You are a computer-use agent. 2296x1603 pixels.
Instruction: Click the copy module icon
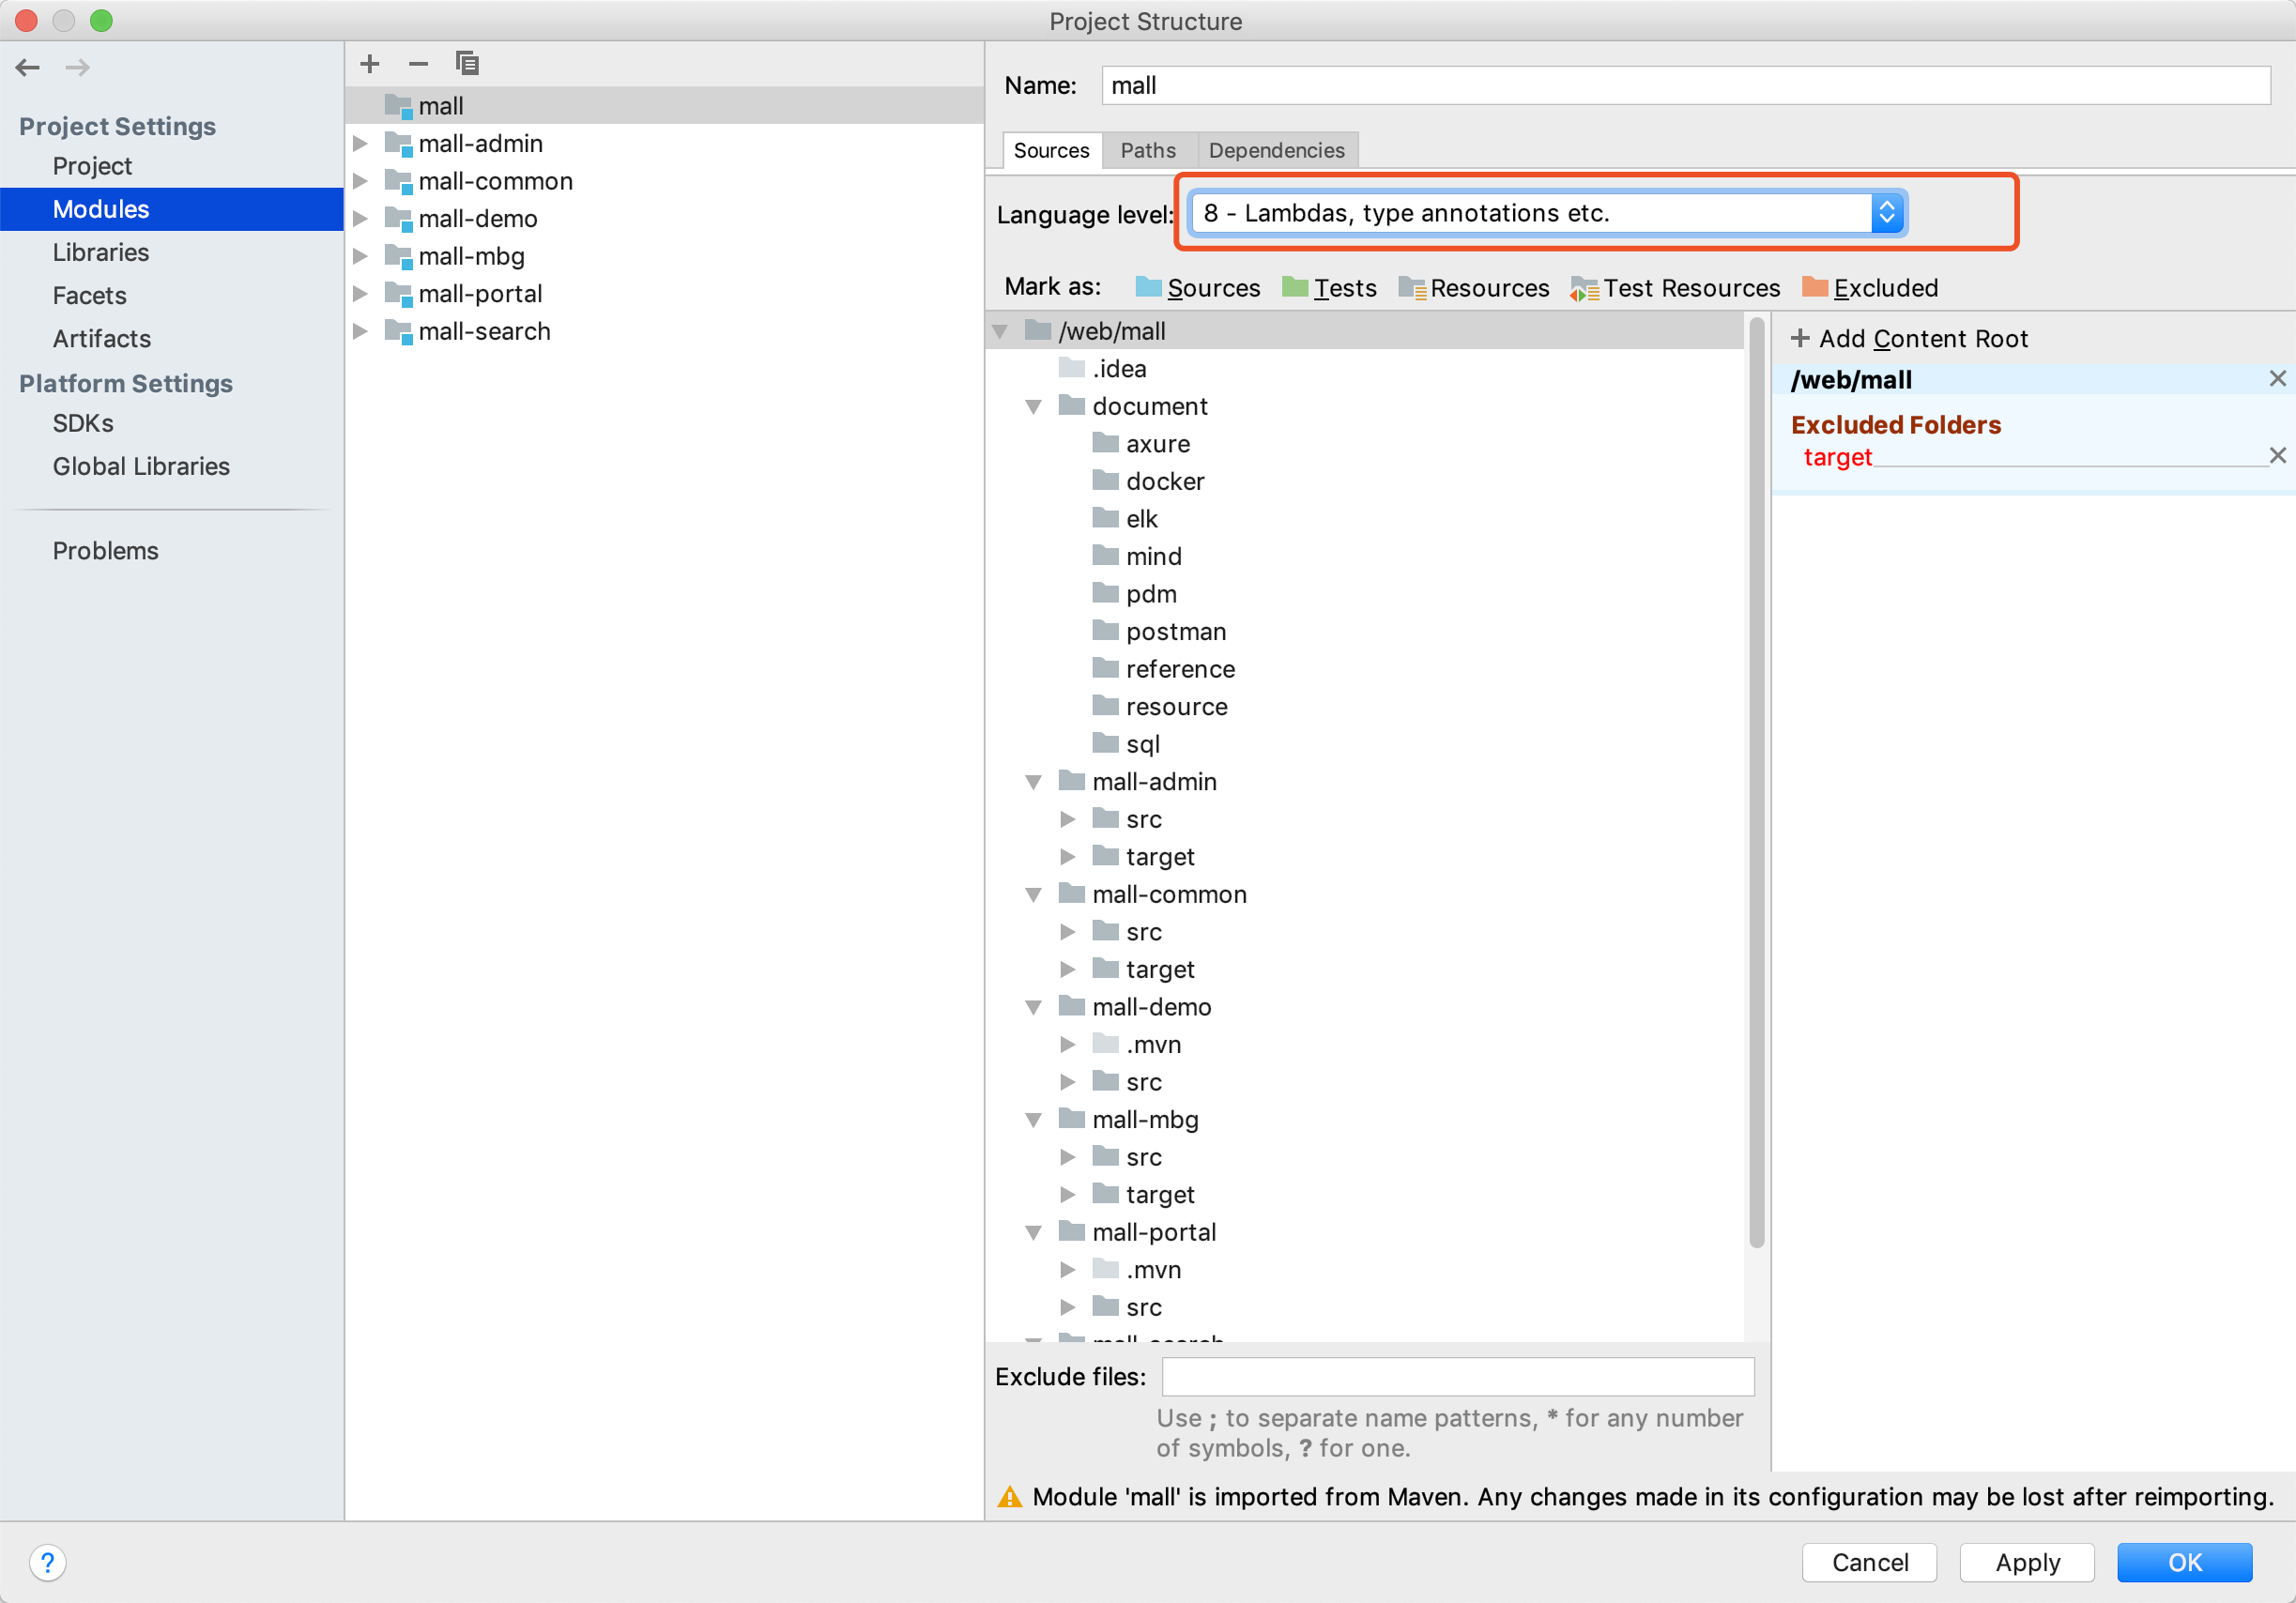467,64
